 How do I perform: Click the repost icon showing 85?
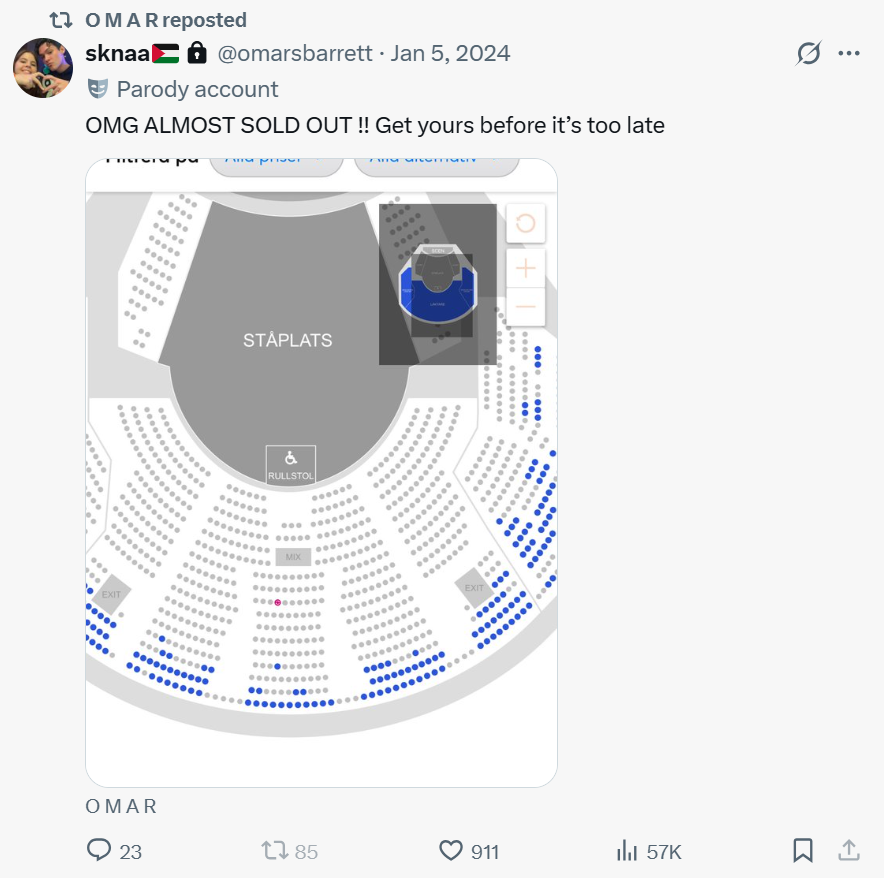pyautogui.click(x=274, y=850)
